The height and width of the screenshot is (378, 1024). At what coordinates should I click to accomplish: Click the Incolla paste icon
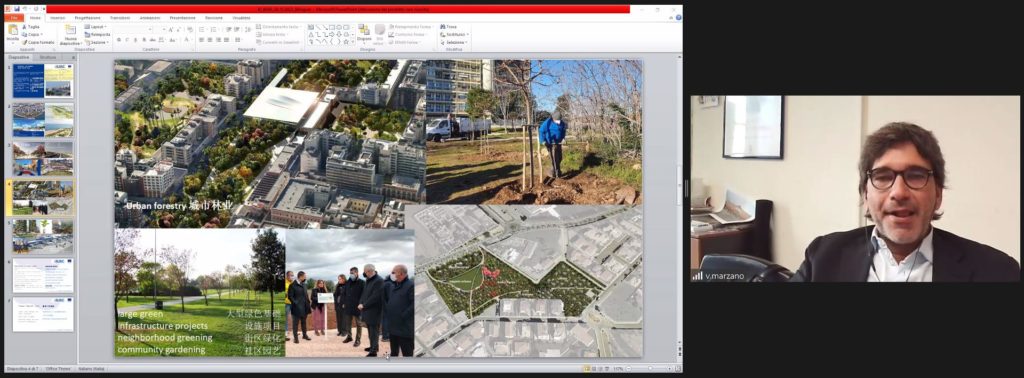(x=12, y=30)
